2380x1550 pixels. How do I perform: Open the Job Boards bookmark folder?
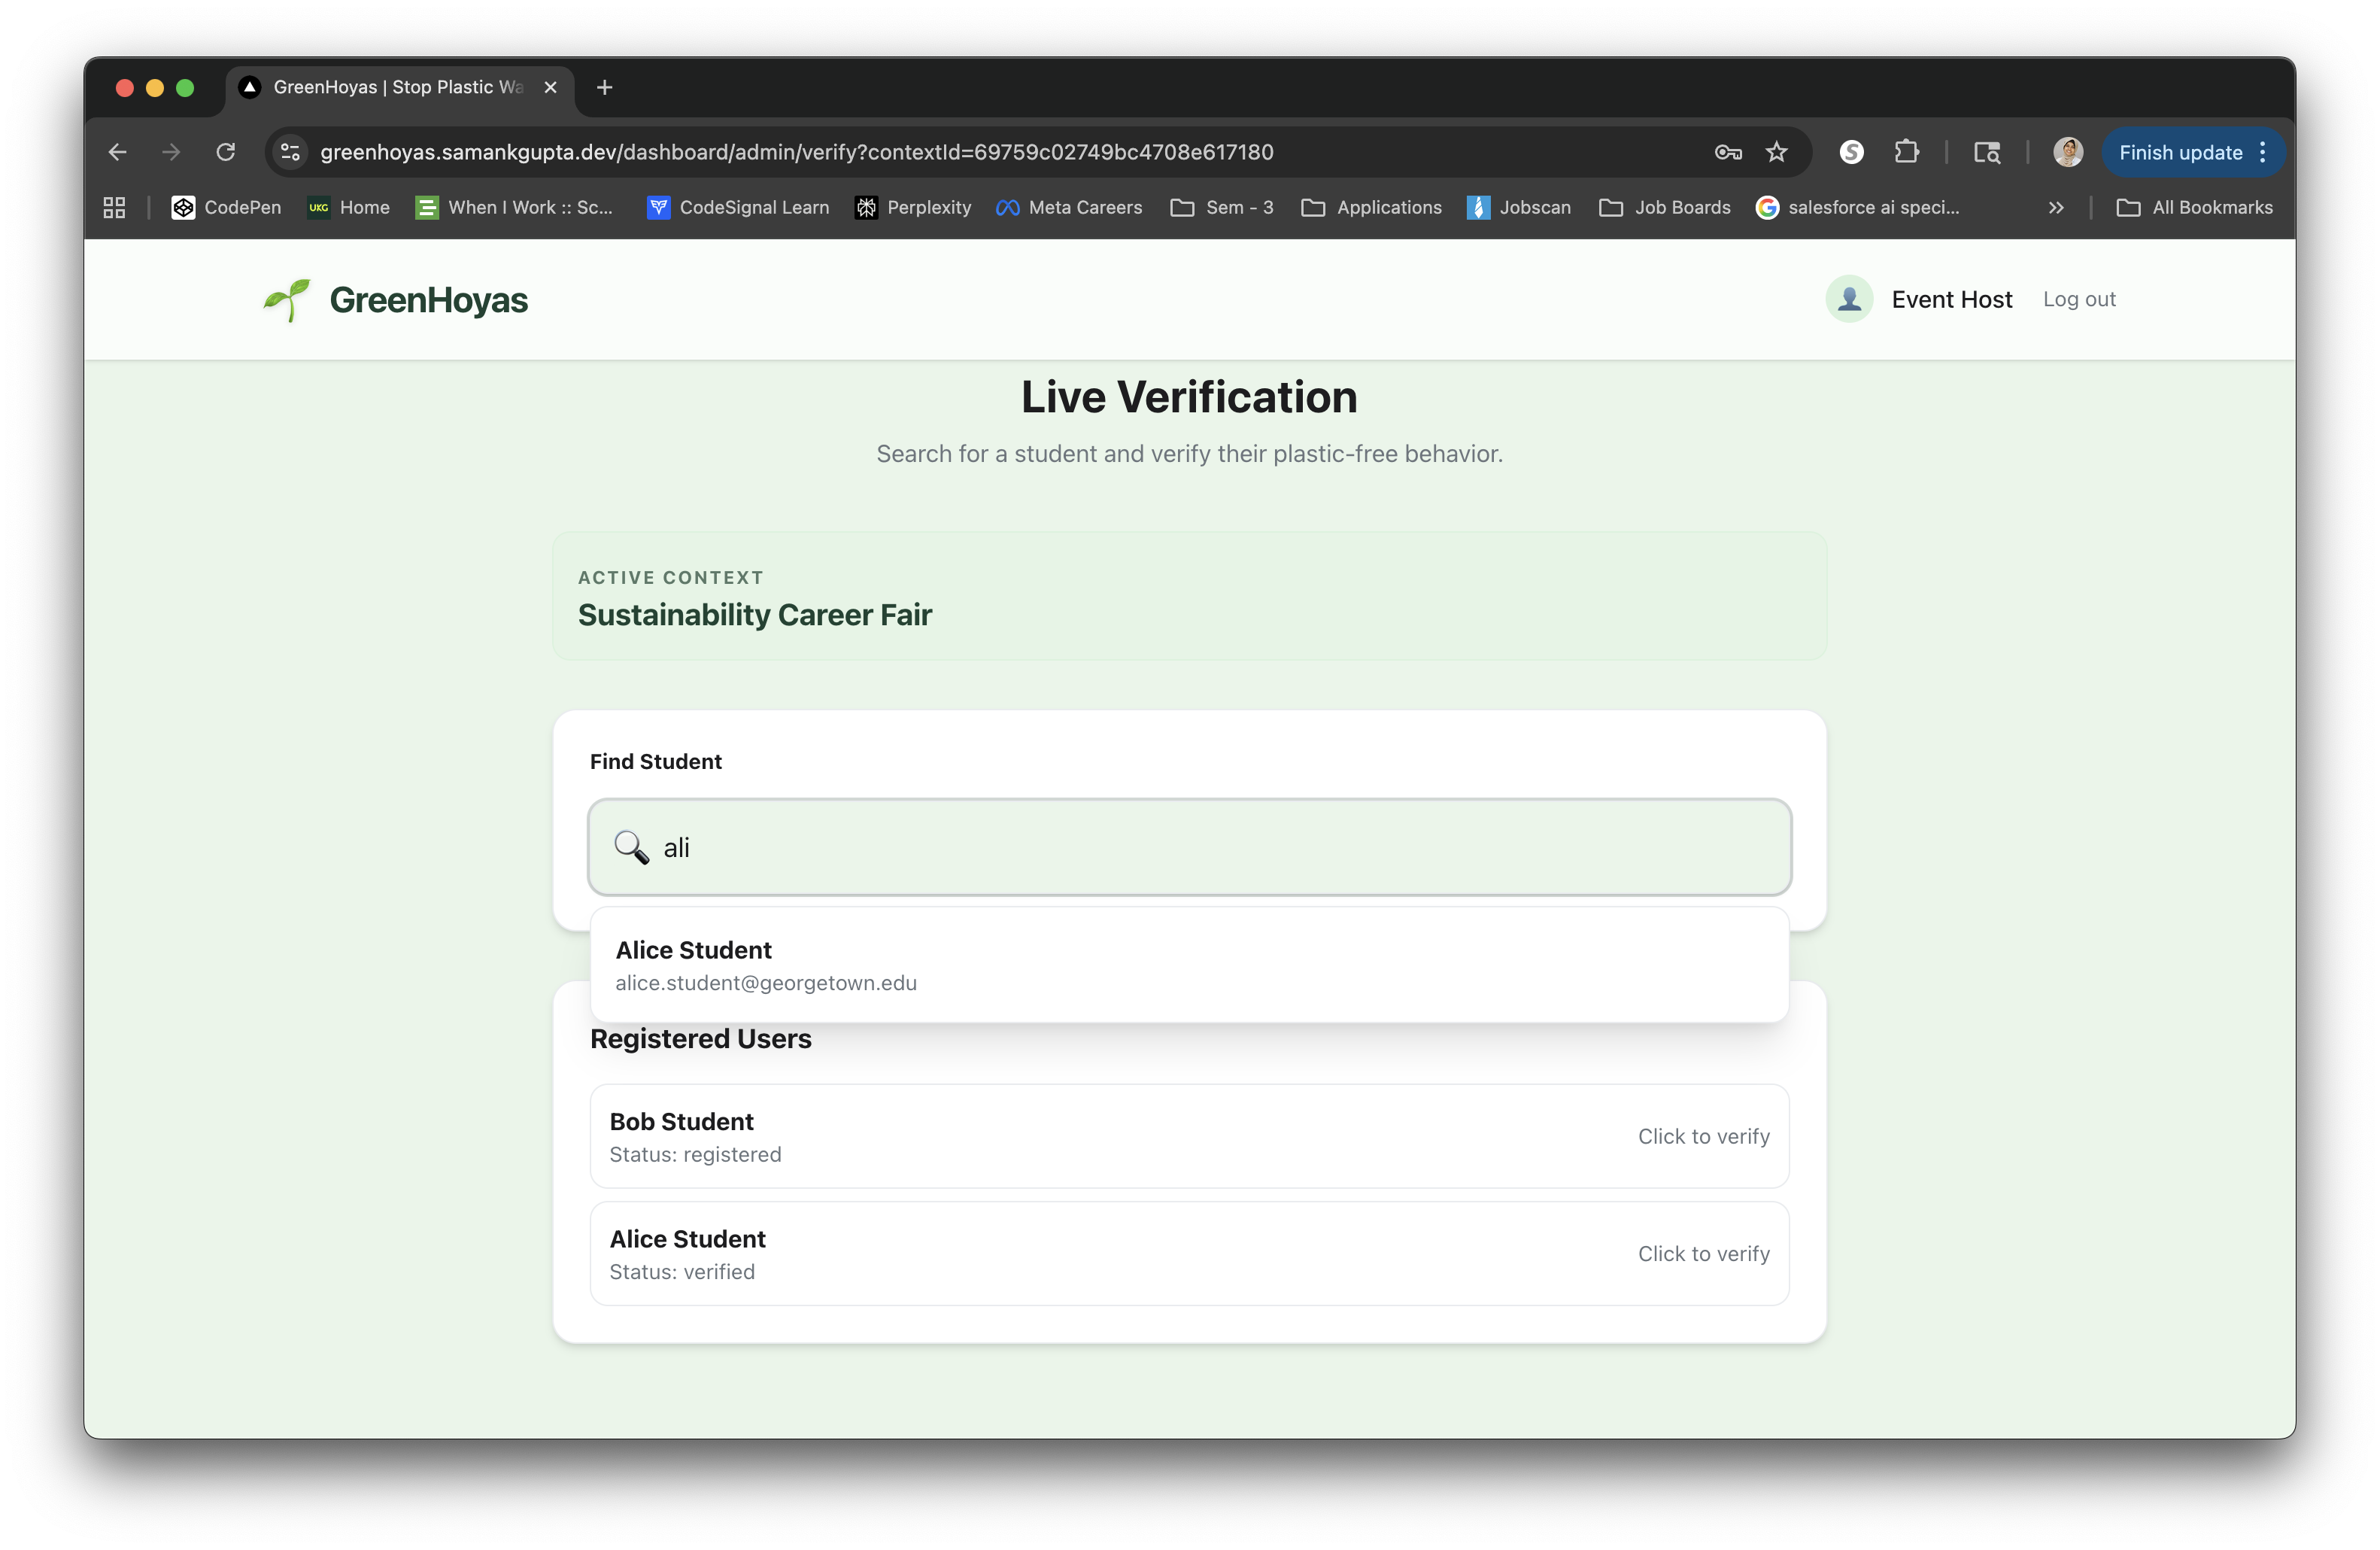(1665, 207)
